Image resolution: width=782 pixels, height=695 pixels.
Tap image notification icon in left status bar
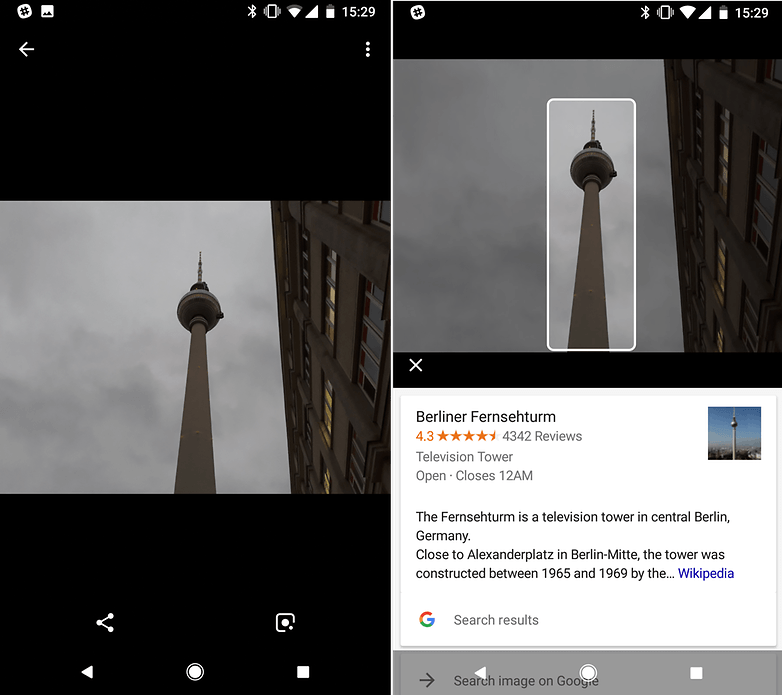[47, 11]
